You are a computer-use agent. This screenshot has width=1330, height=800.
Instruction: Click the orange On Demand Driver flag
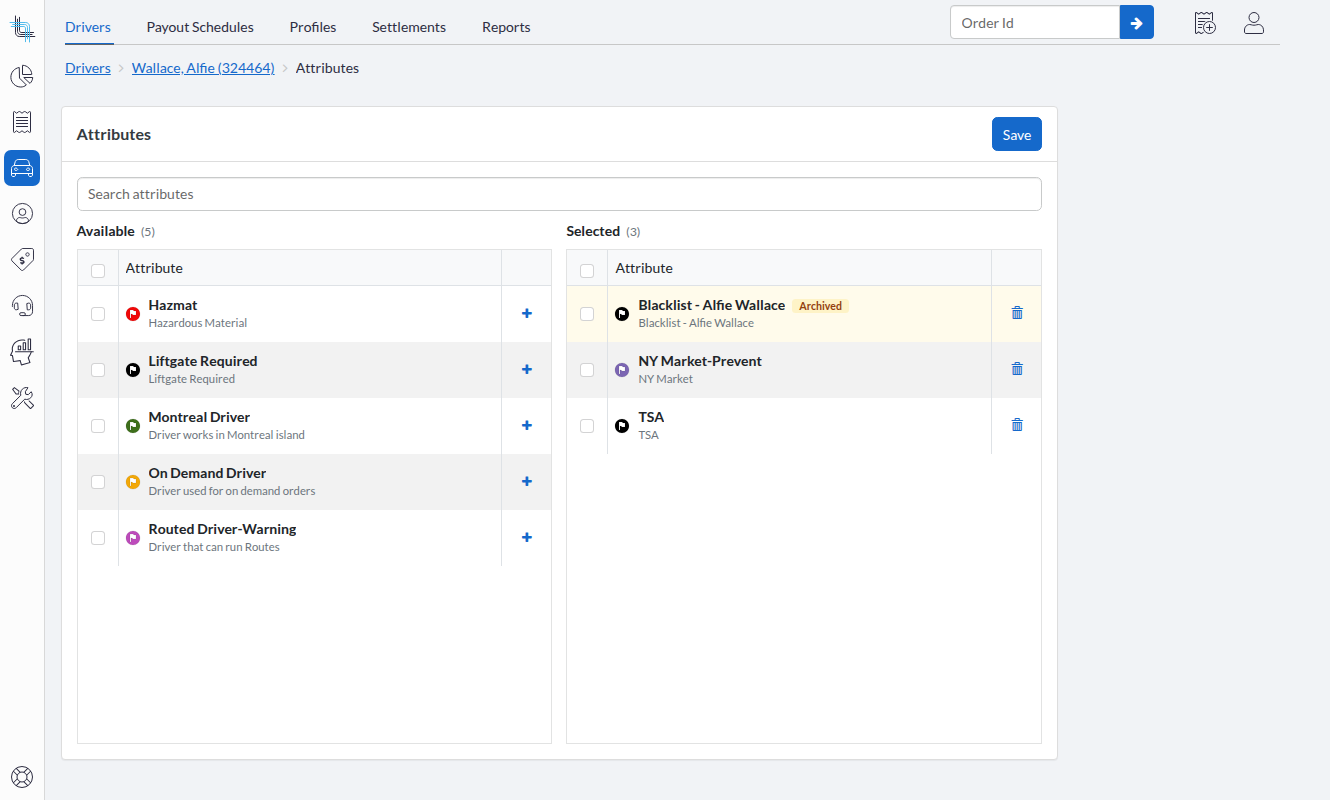[x=133, y=482]
